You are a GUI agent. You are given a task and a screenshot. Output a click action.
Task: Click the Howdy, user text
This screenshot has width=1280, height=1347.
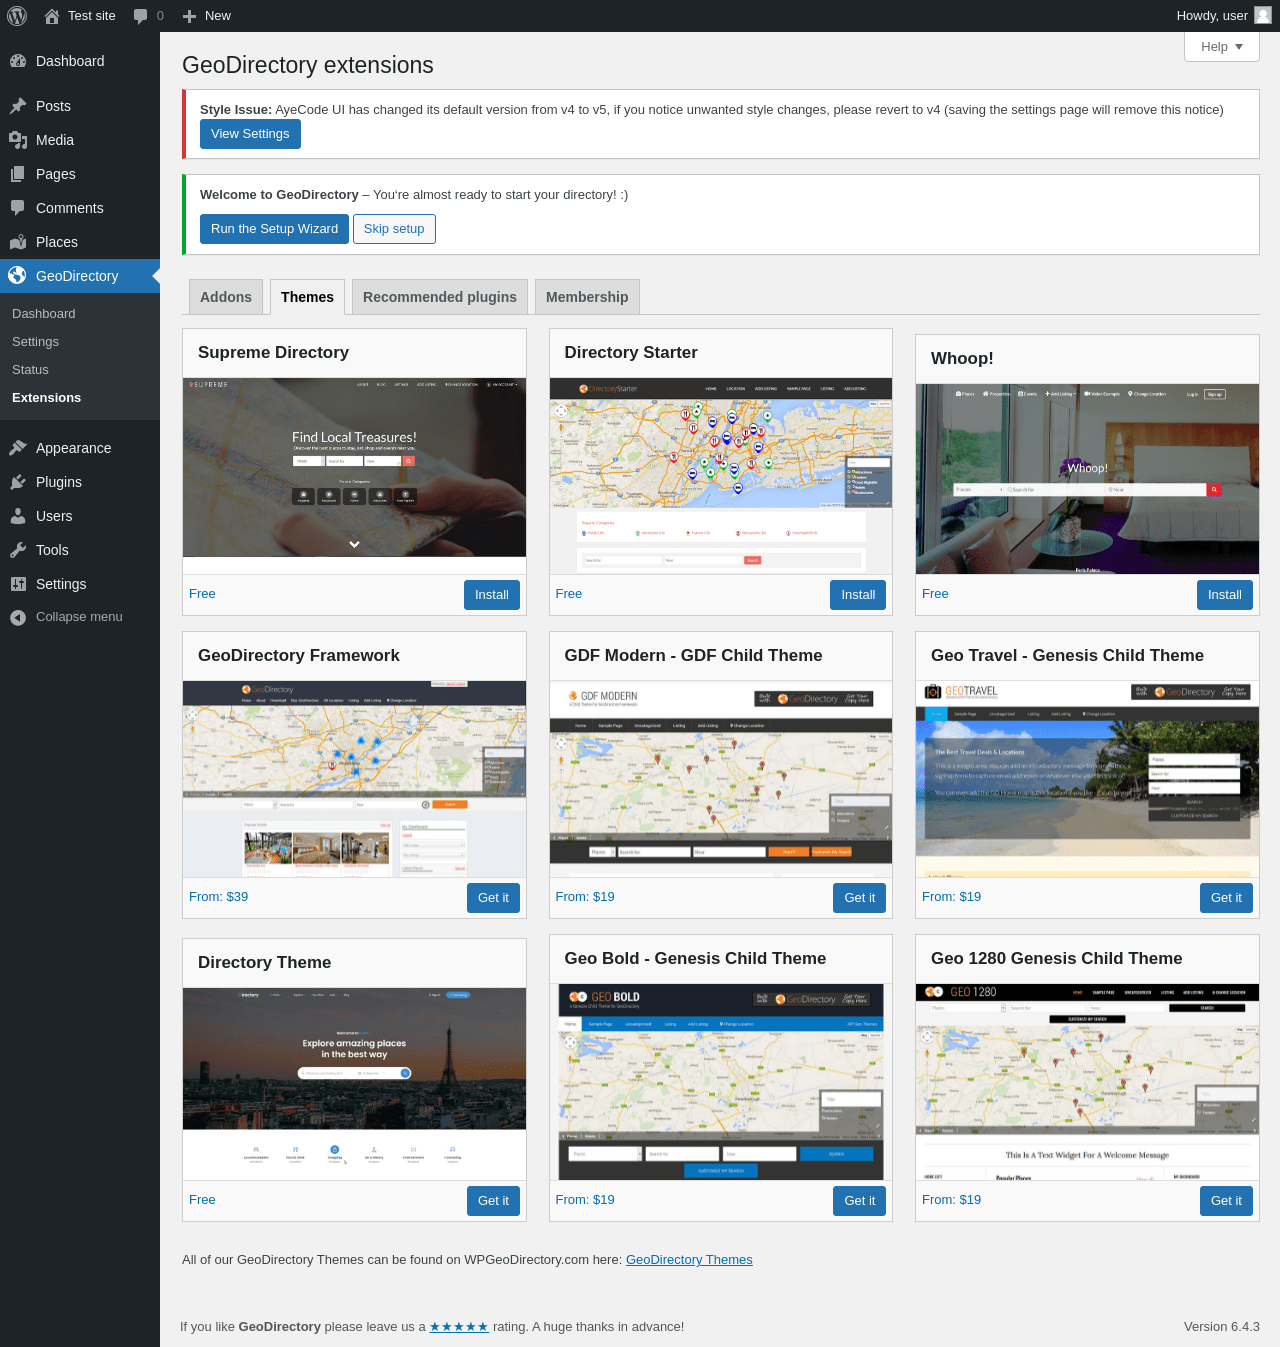(1212, 16)
